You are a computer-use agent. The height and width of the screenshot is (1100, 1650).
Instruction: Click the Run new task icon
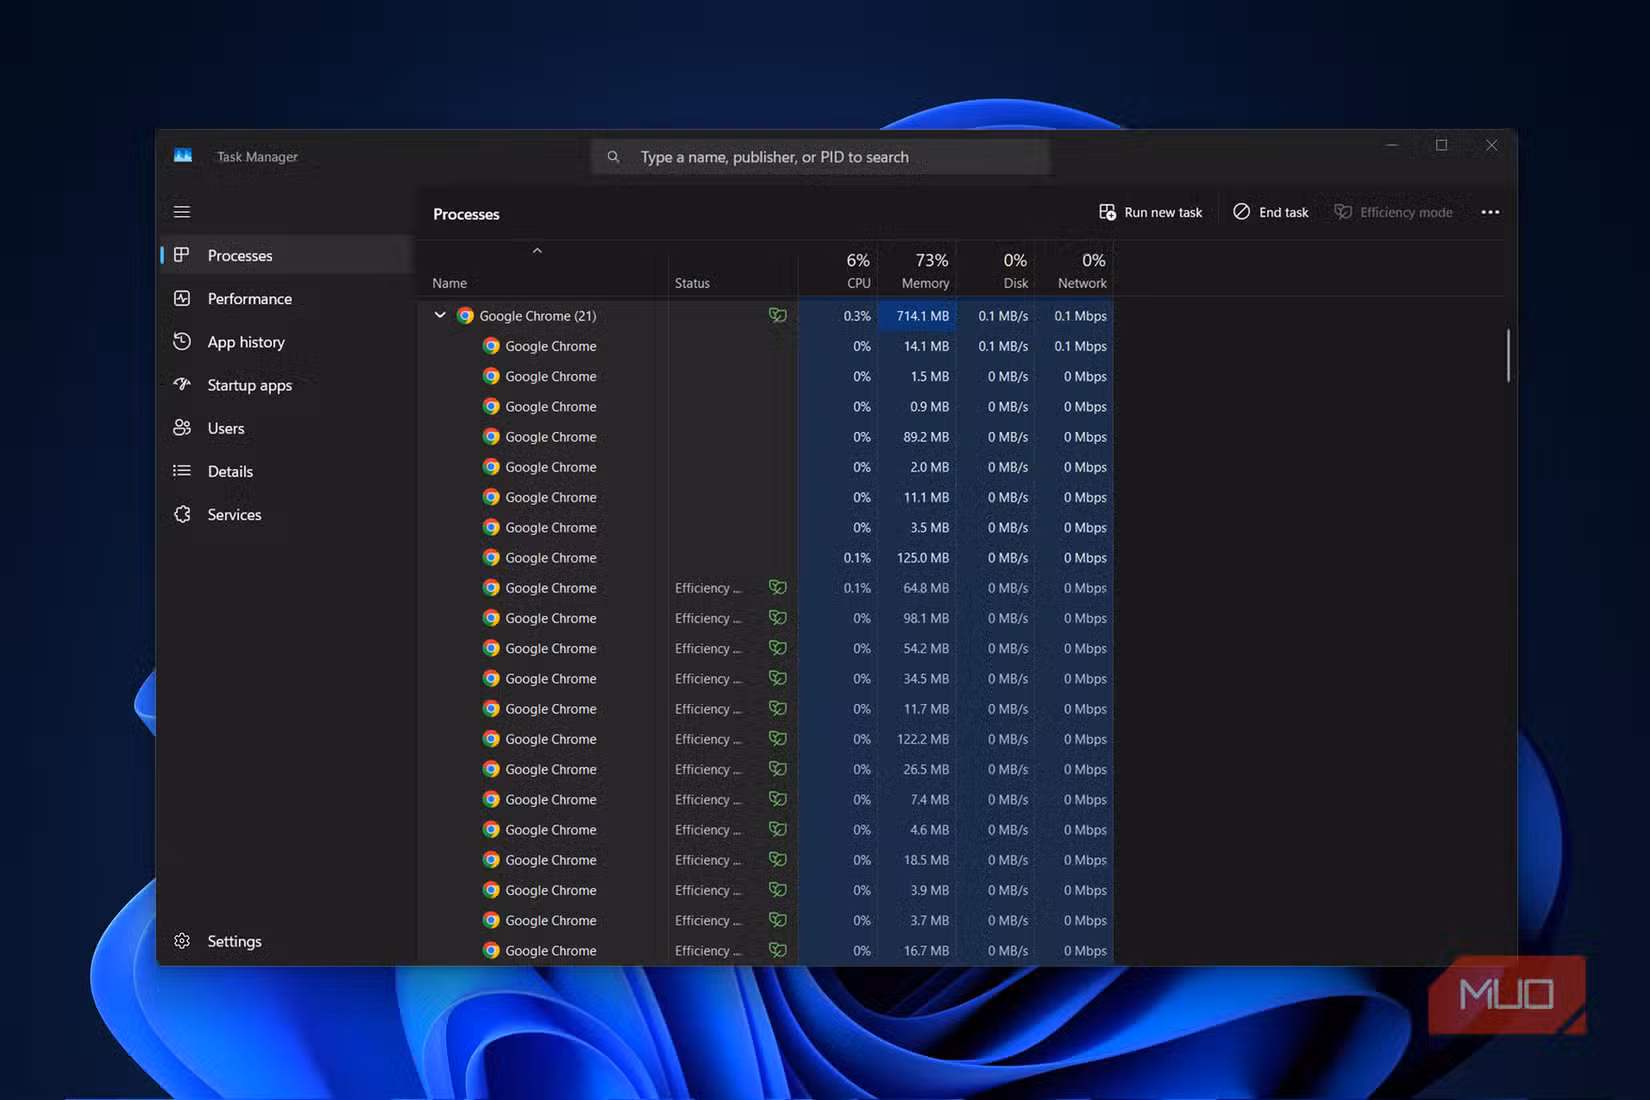(x=1107, y=212)
